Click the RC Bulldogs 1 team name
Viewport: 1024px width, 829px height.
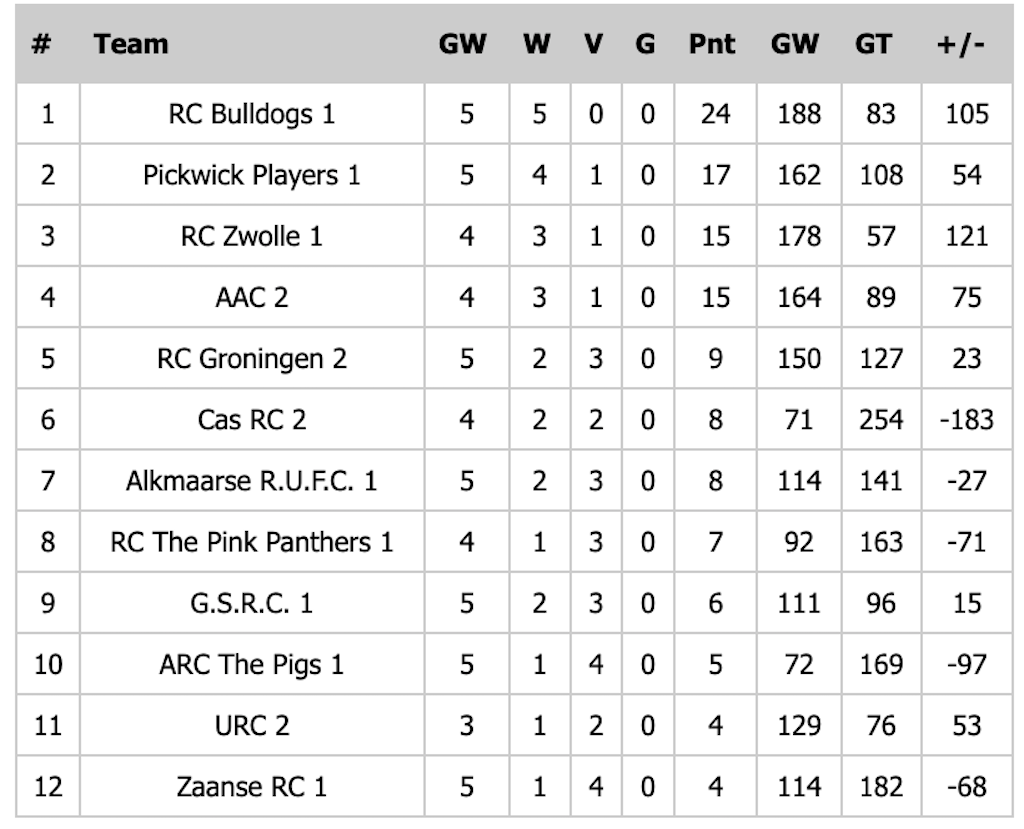pyautogui.click(x=251, y=114)
